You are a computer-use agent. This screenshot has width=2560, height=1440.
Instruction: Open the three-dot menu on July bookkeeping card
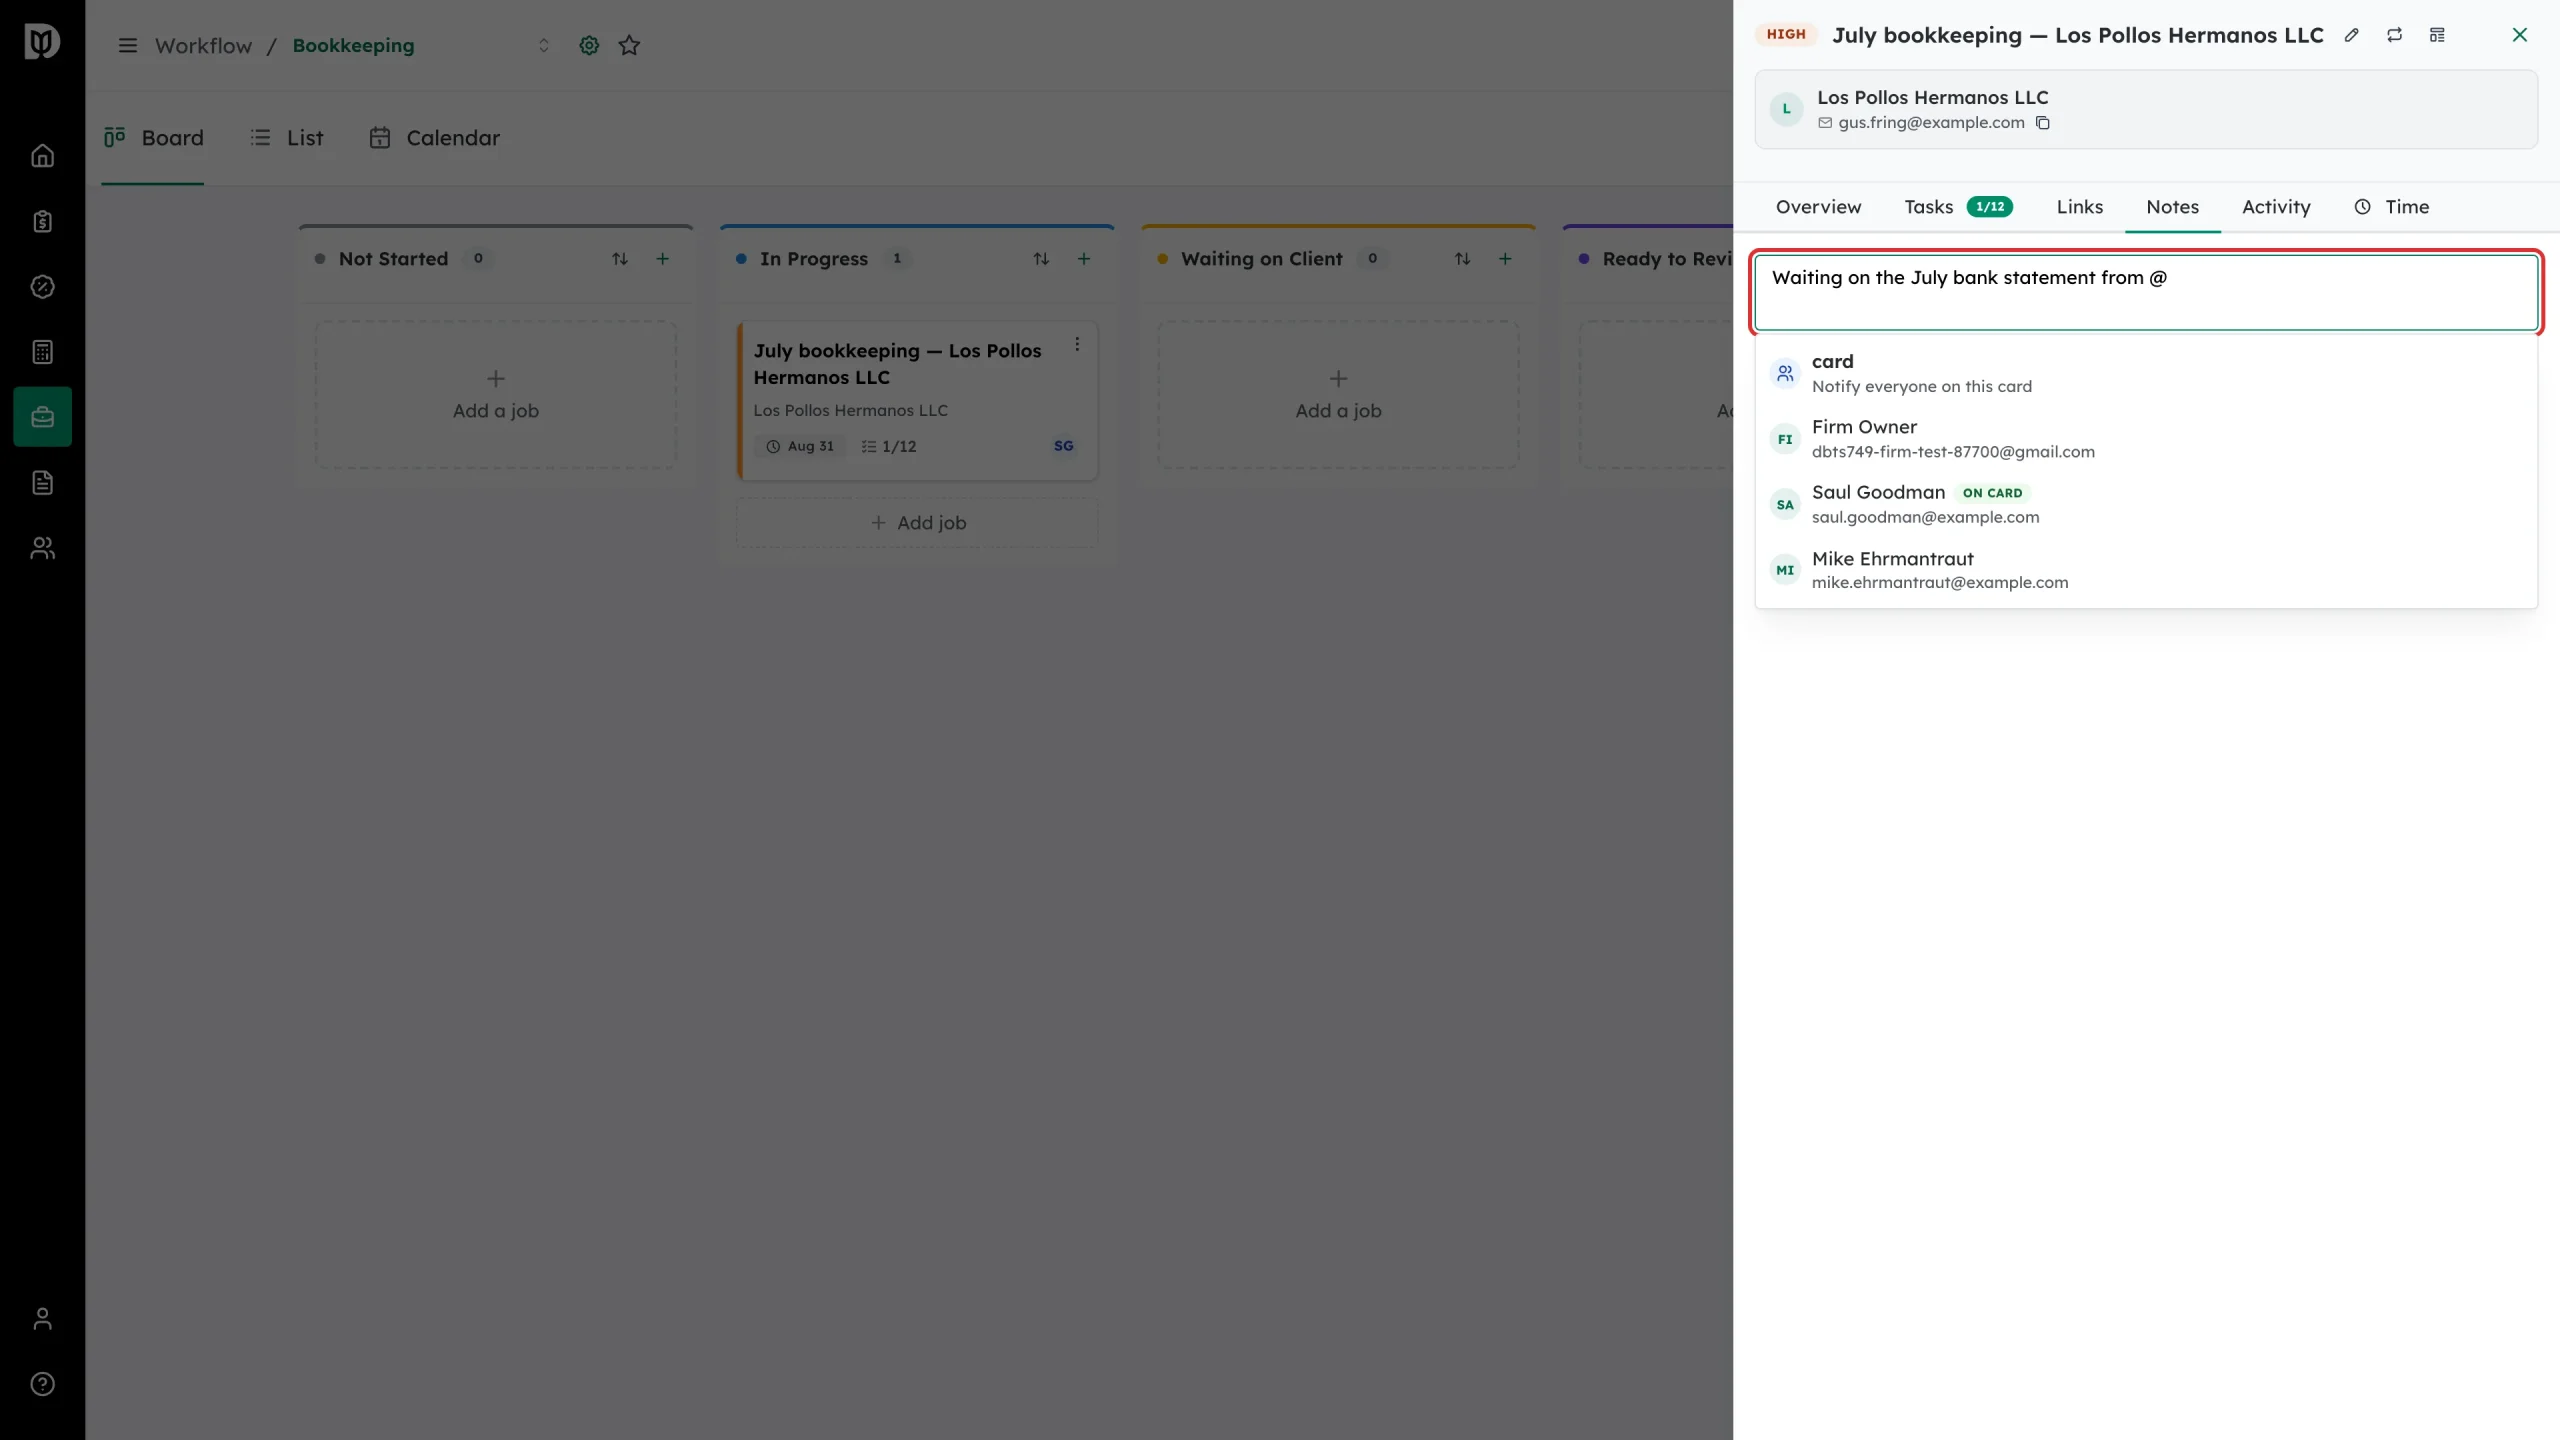coord(1077,344)
